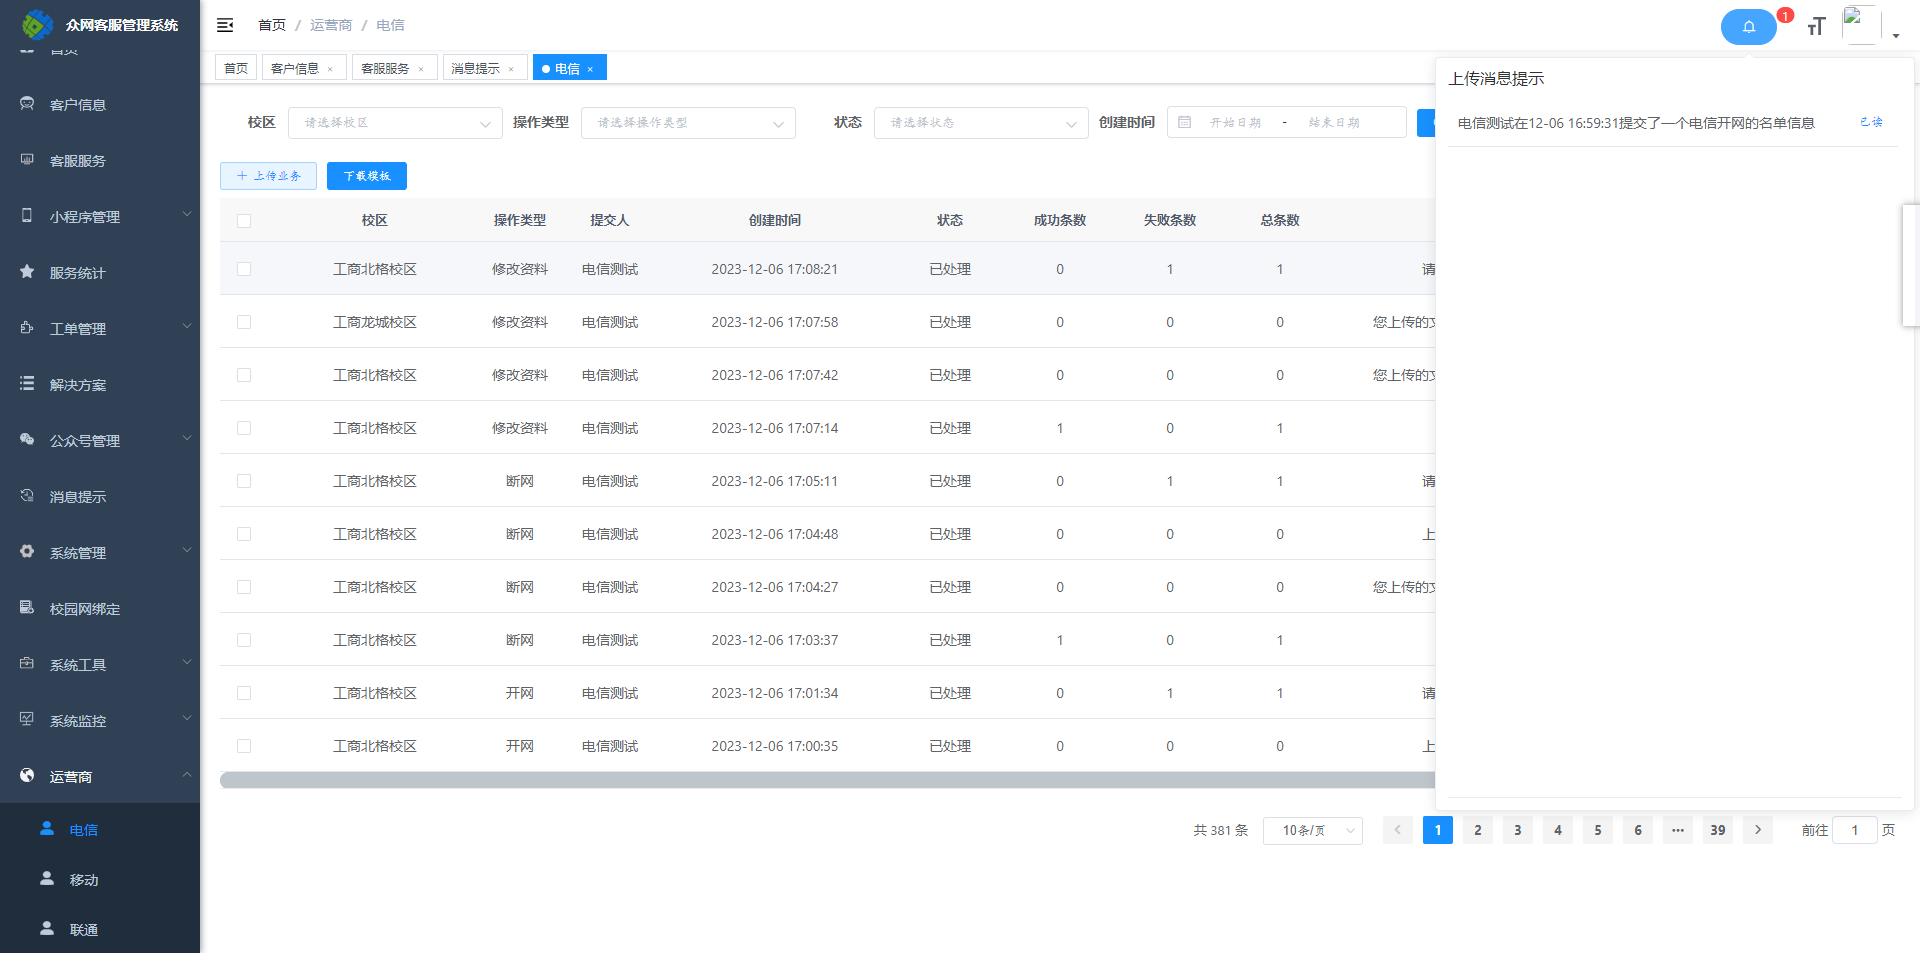The width and height of the screenshot is (1920, 953).
Task: Click the 消息提示 sidebar icon
Action: (27, 496)
